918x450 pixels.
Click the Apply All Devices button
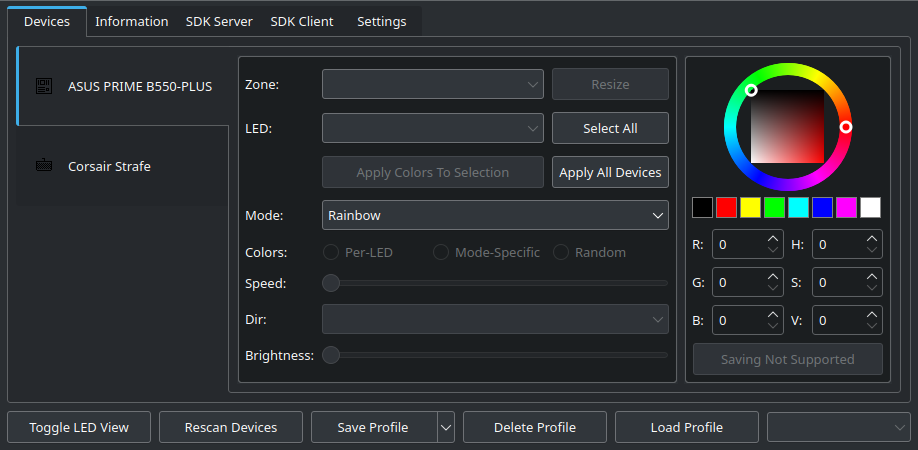[610, 172]
